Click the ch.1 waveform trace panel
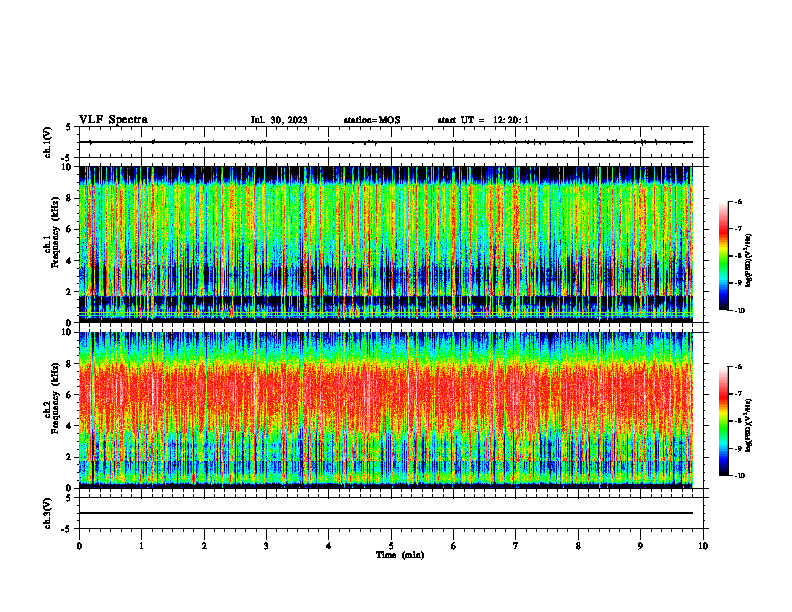792x612 pixels. [391, 142]
